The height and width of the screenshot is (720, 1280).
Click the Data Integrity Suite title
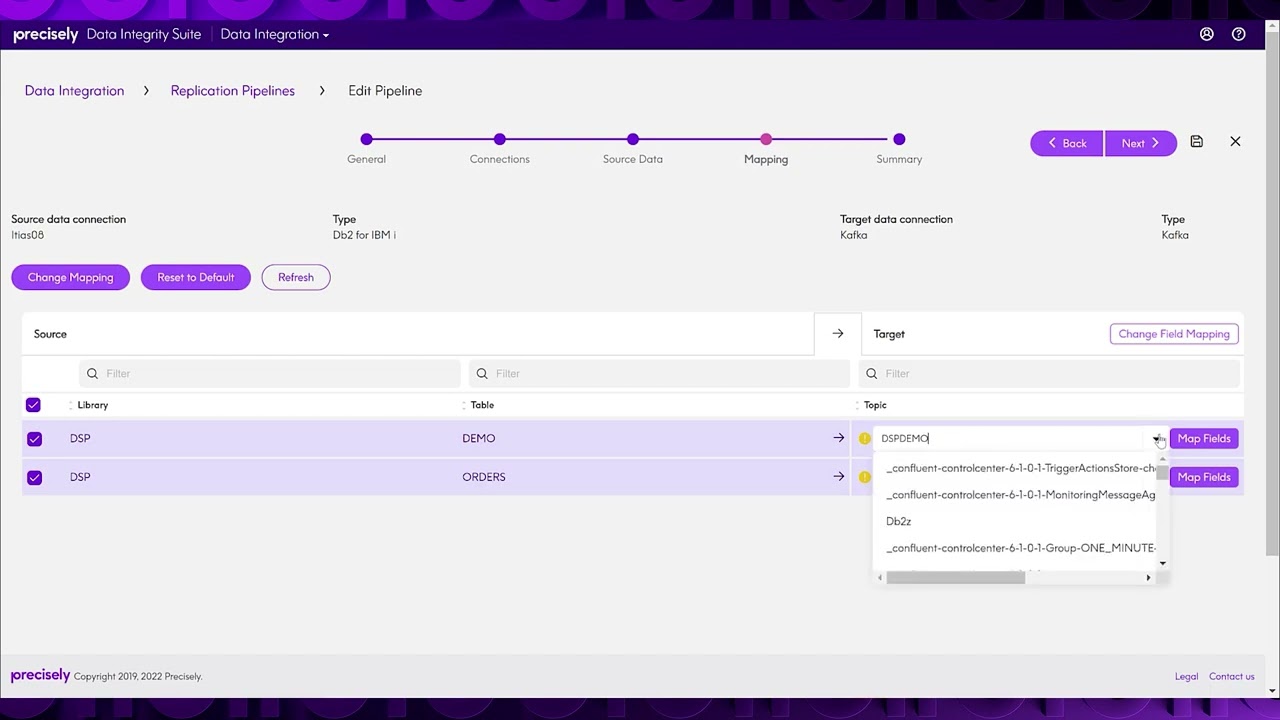144,34
